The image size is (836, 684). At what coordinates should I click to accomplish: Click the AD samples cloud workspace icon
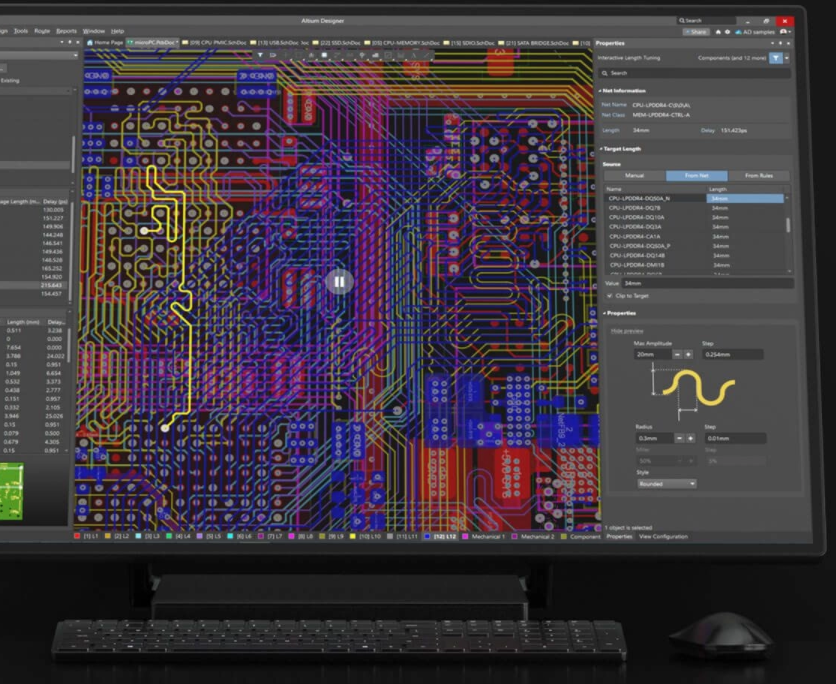(x=738, y=32)
